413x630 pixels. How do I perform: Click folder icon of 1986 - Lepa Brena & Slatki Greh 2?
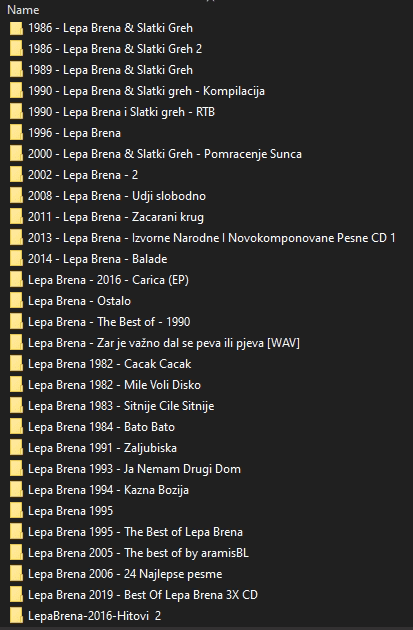pos(16,49)
